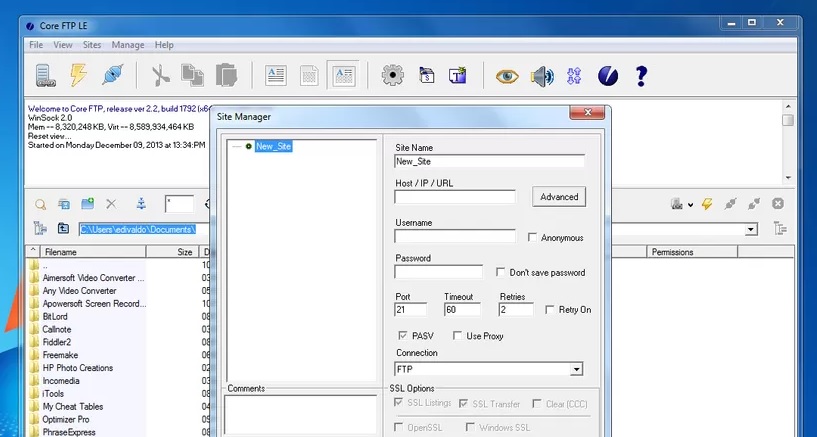Click the Advanced button
Image resolution: width=817 pixels, height=437 pixels.
pyautogui.click(x=559, y=197)
